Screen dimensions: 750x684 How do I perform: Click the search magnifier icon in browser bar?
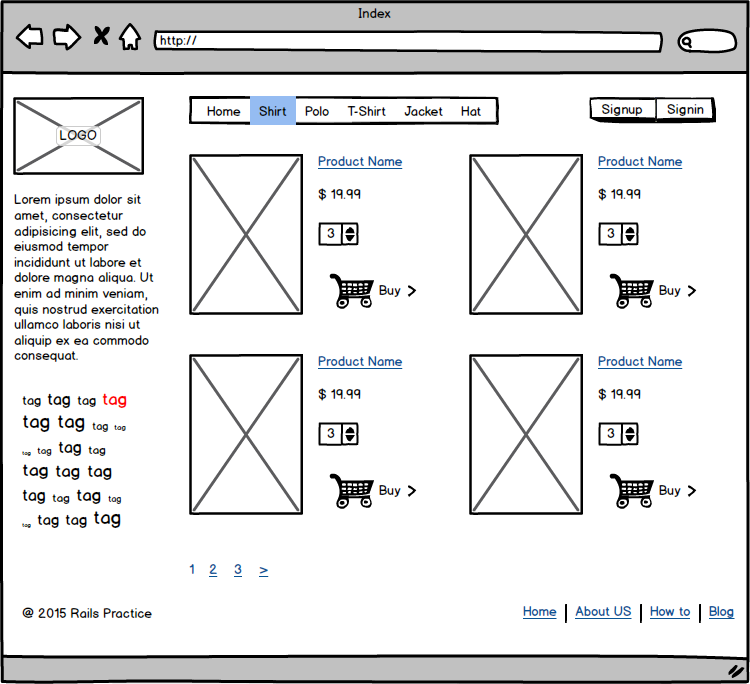tap(688, 42)
